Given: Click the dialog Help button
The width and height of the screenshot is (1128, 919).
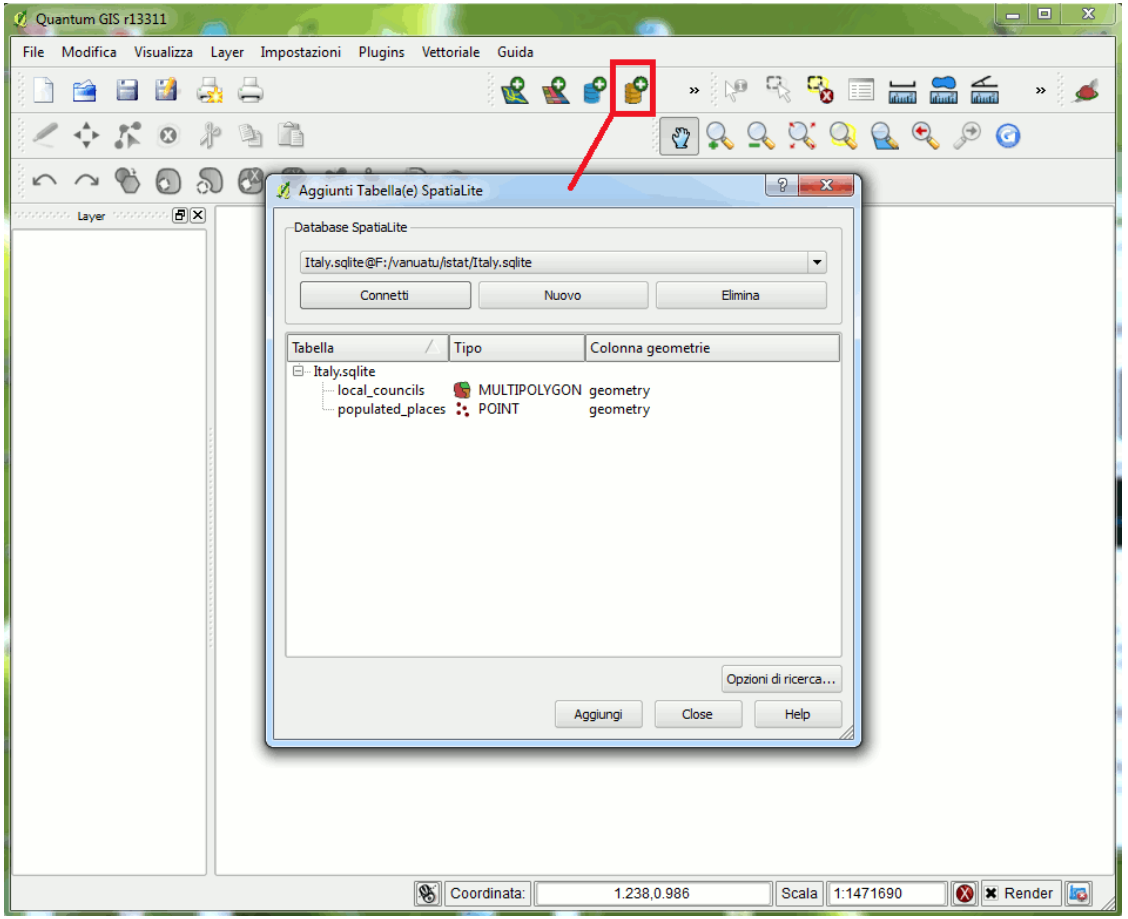Looking at the screenshot, I should [x=797, y=714].
